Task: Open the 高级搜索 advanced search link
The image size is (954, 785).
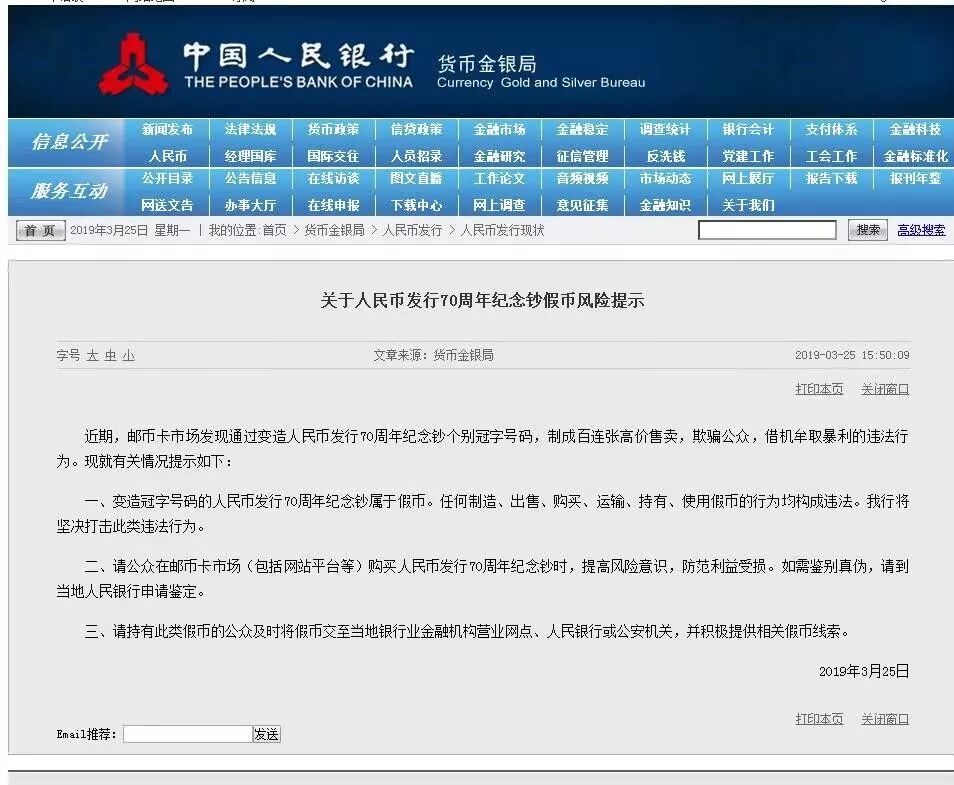Action: (x=921, y=230)
